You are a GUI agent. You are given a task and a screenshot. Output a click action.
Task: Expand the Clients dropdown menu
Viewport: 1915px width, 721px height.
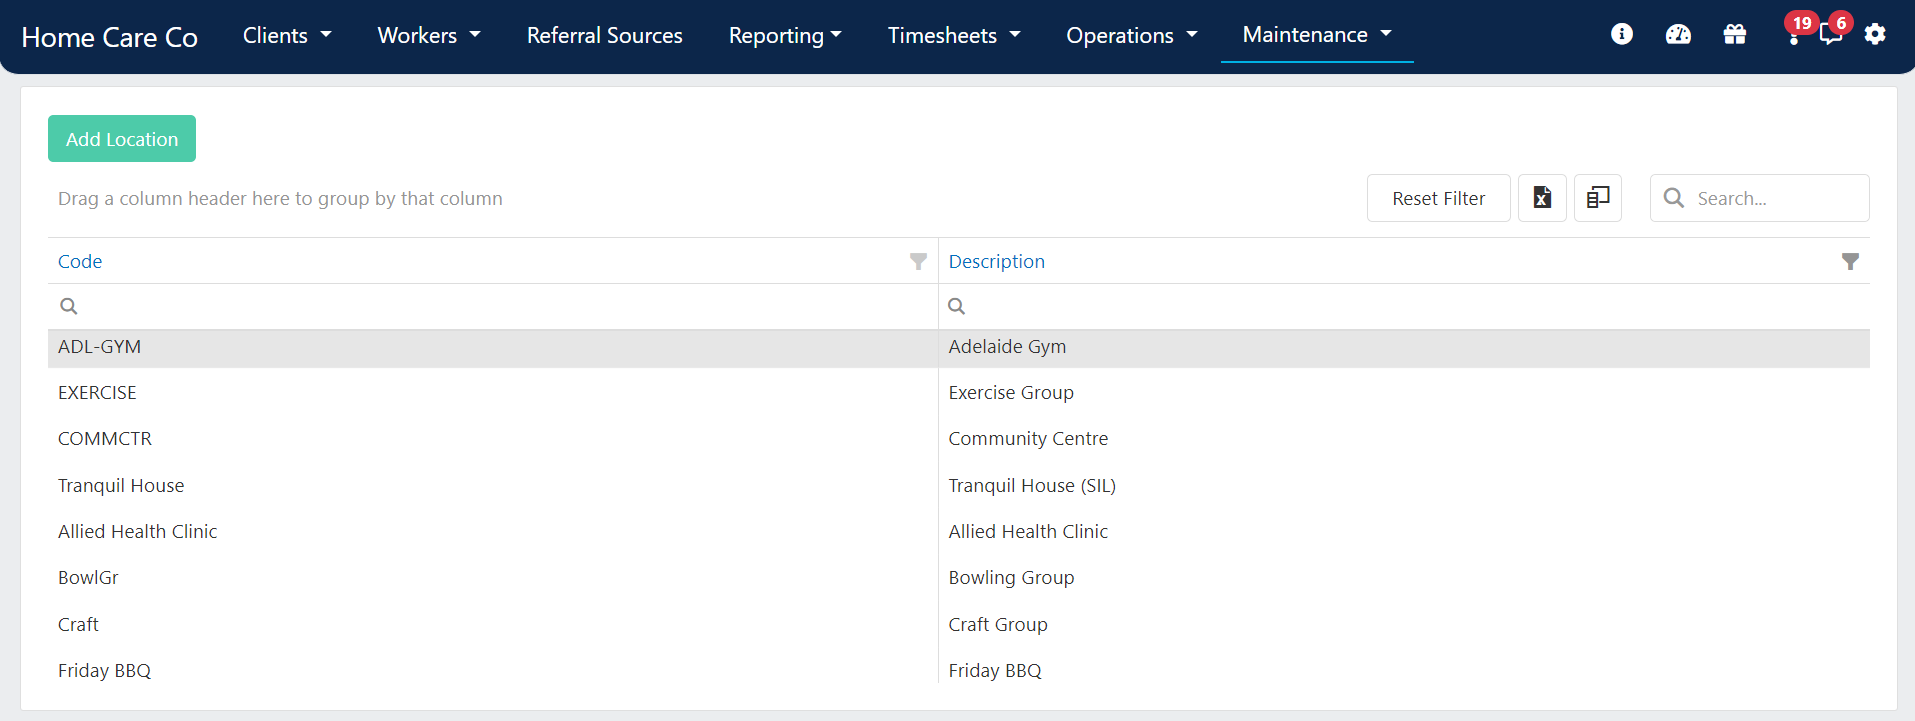(x=287, y=35)
